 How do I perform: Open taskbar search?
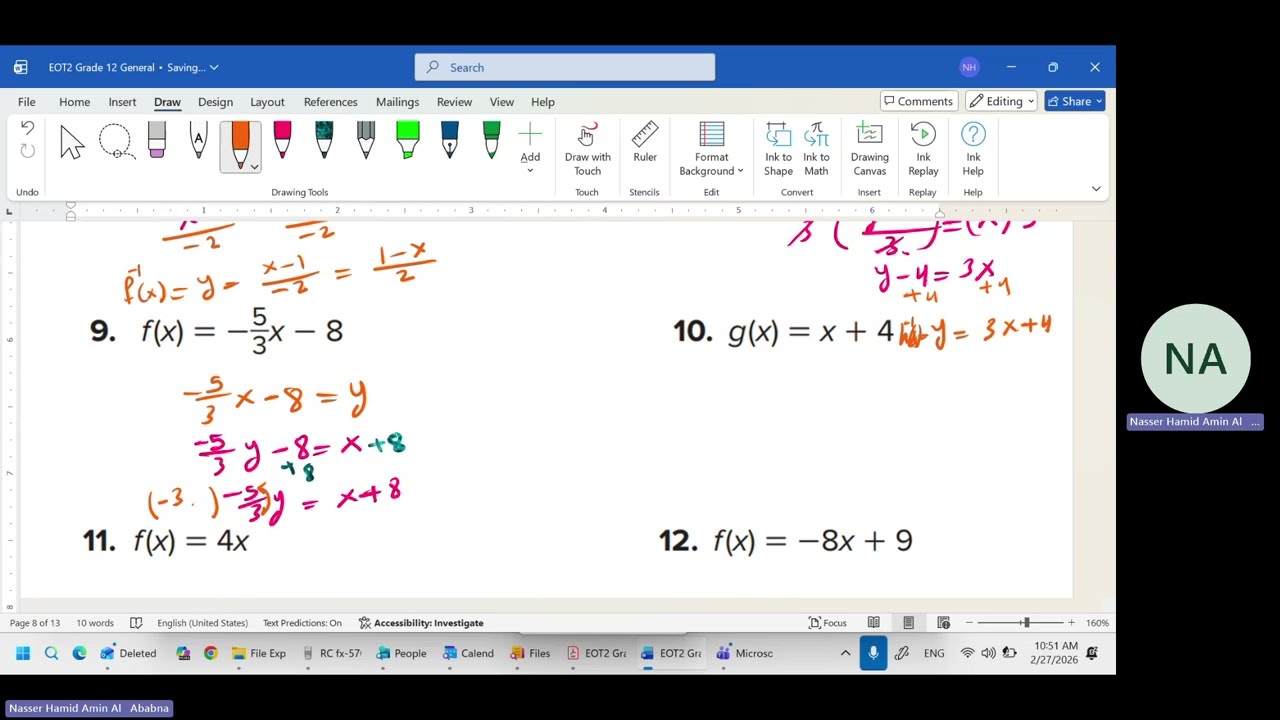[x=51, y=653]
